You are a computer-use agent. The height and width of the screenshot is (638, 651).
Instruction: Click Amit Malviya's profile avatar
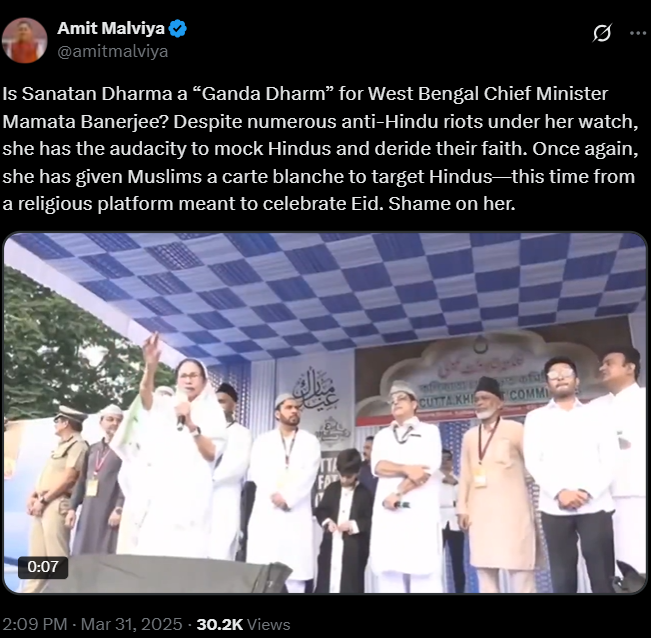coord(24,40)
